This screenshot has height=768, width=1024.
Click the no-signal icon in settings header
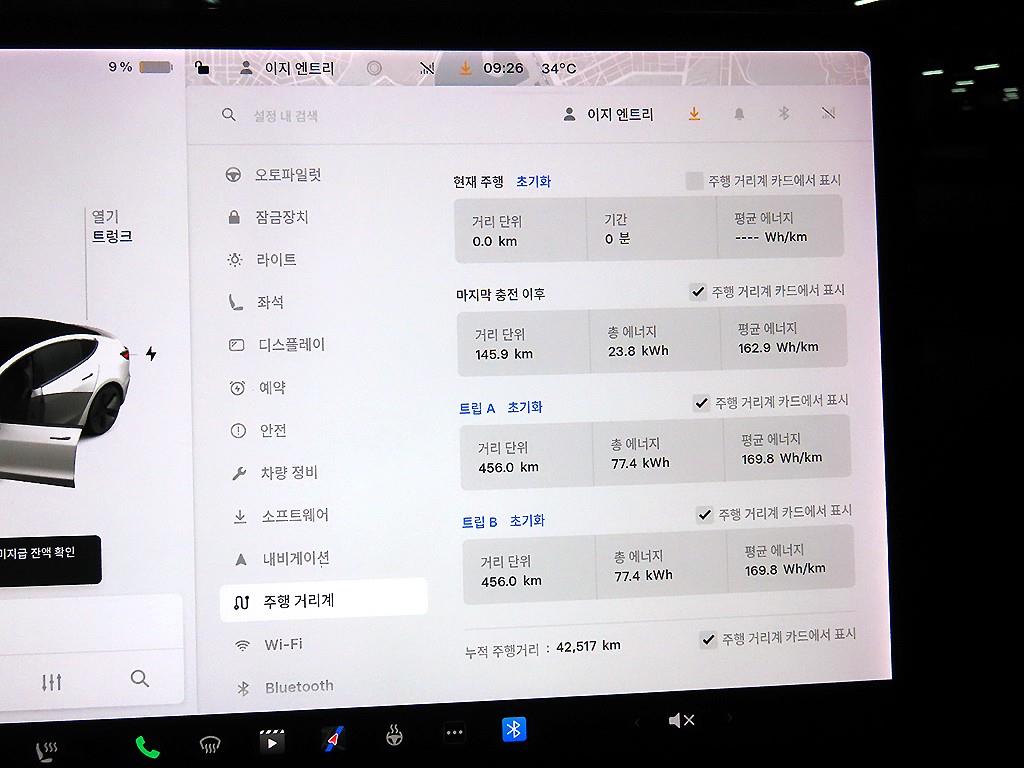tap(828, 114)
